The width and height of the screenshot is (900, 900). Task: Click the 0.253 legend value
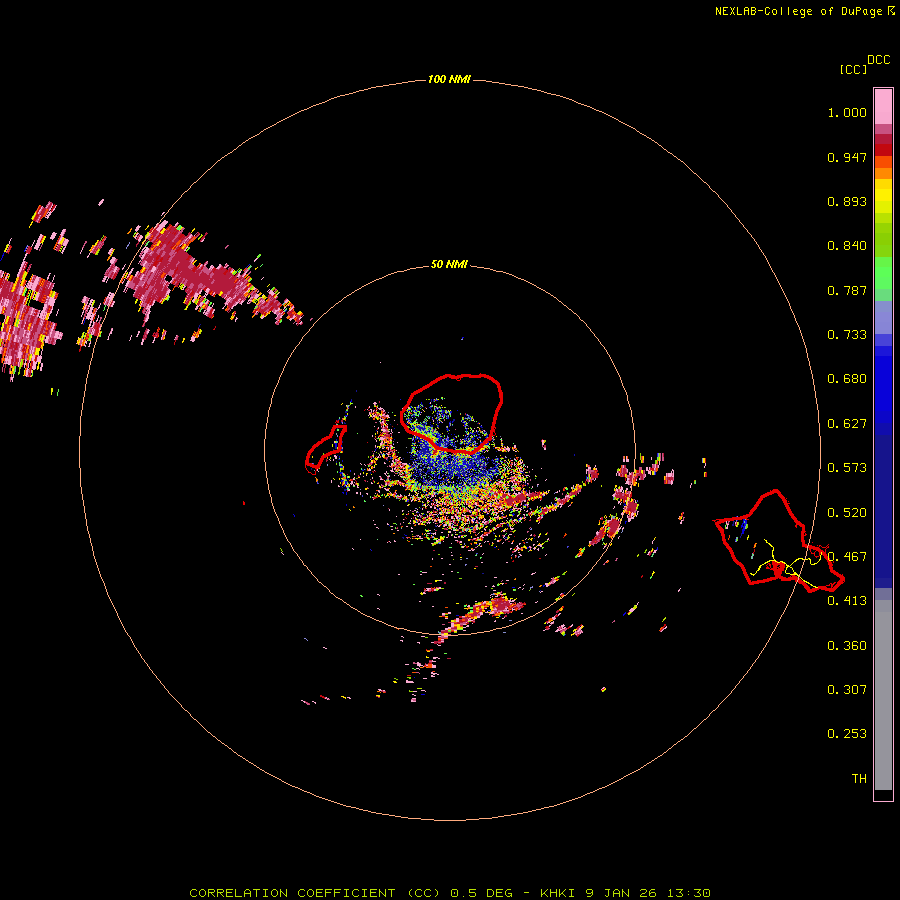[x=847, y=734]
